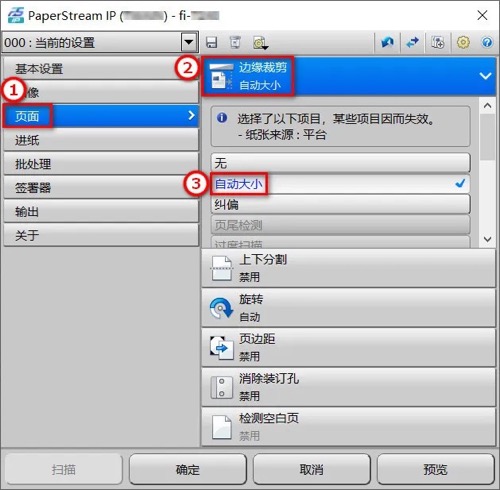Click the 扫描 button
500x490 pixels.
pyautogui.click(x=64, y=470)
